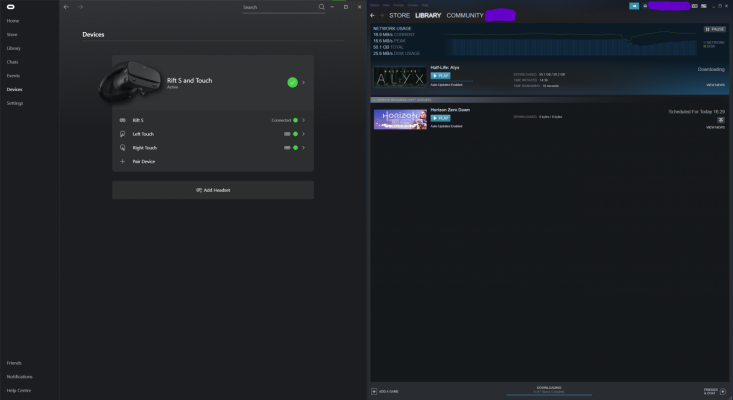The width and height of the screenshot is (733, 400).
Task: Select Devices in Oculus sidebar
Action: pos(14,89)
